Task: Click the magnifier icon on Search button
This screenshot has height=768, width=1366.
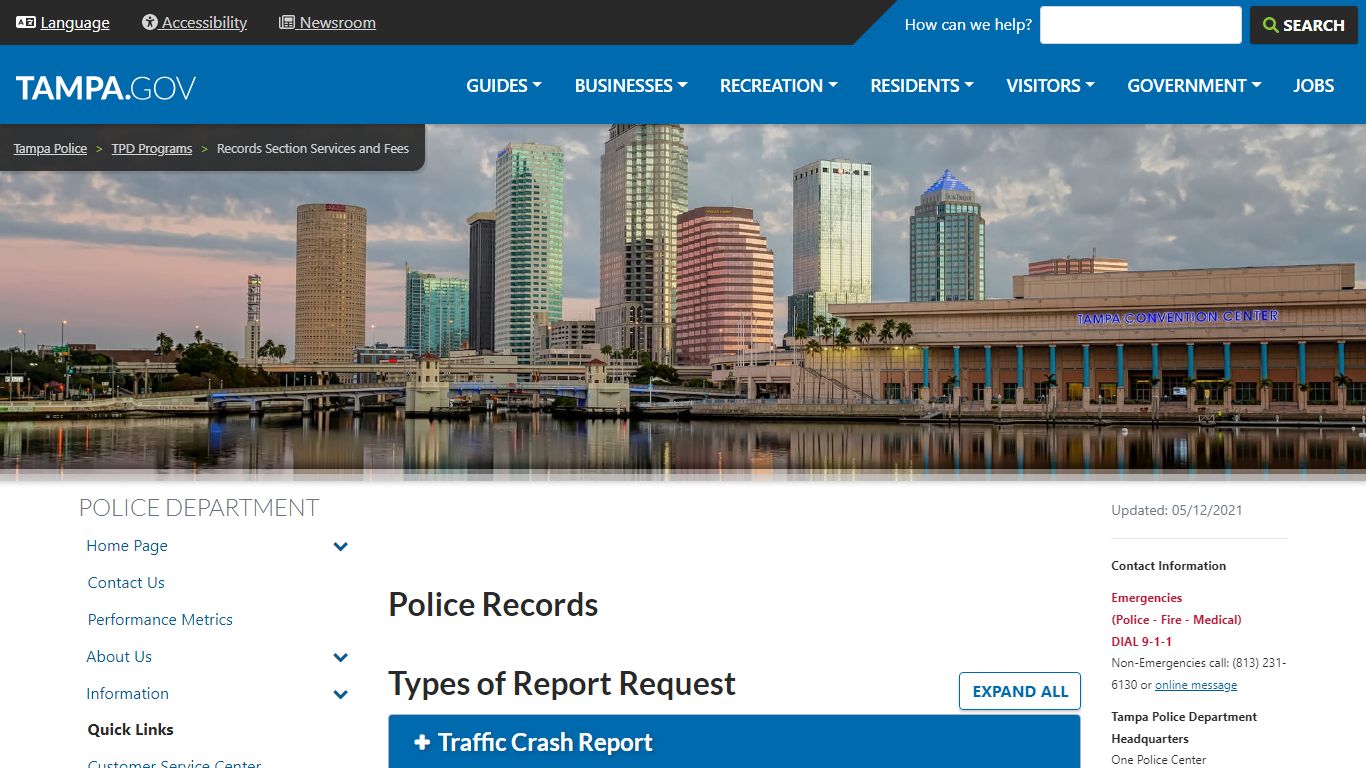Action: (x=1271, y=25)
